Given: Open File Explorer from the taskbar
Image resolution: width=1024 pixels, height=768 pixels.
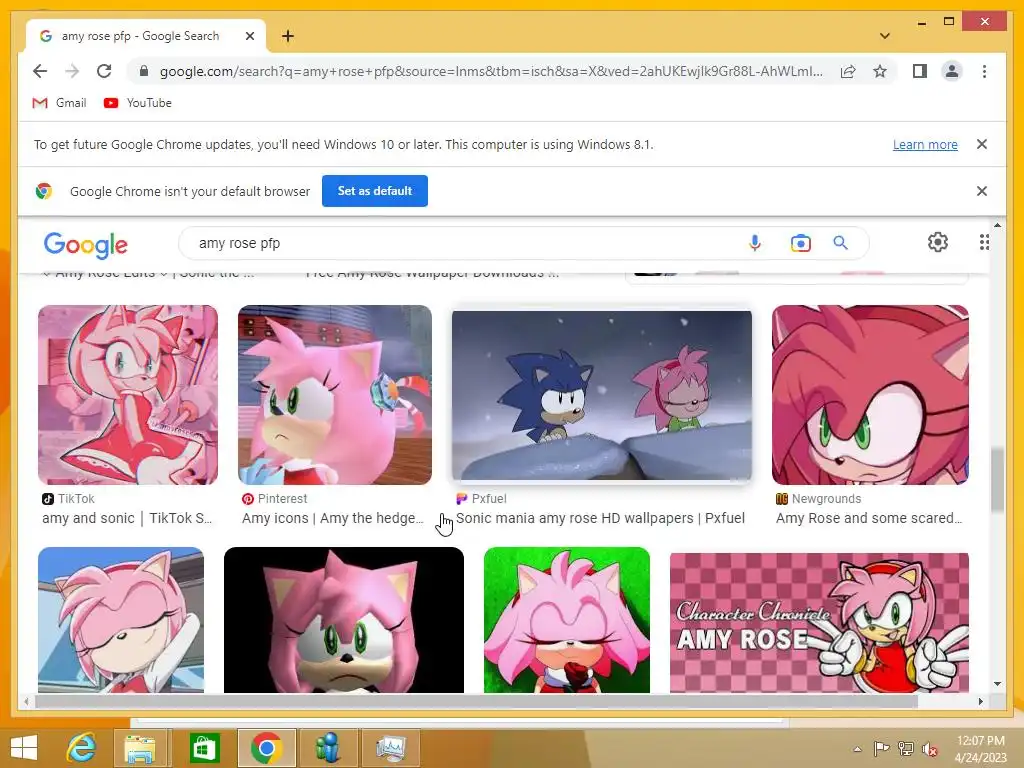Looking at the screenshot, I should coord(142,748).
